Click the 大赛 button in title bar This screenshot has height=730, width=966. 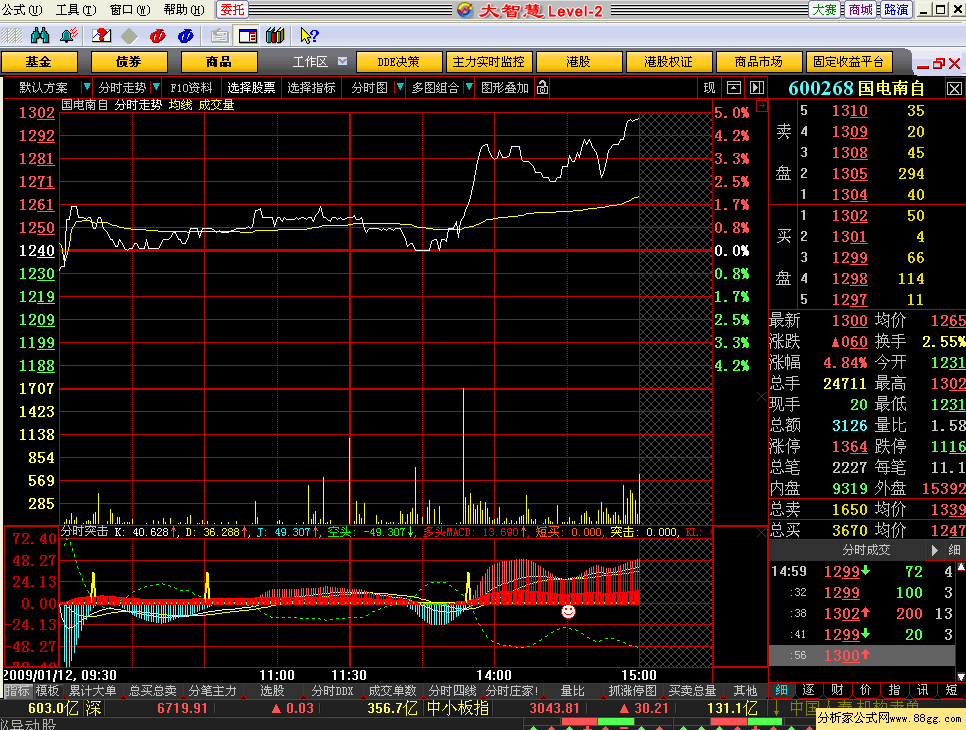pos(824,10)
